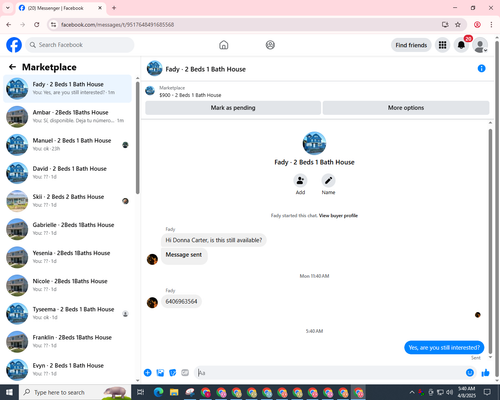Click the chat messages scrollbar
500x400 pixels.
(490, 240)
